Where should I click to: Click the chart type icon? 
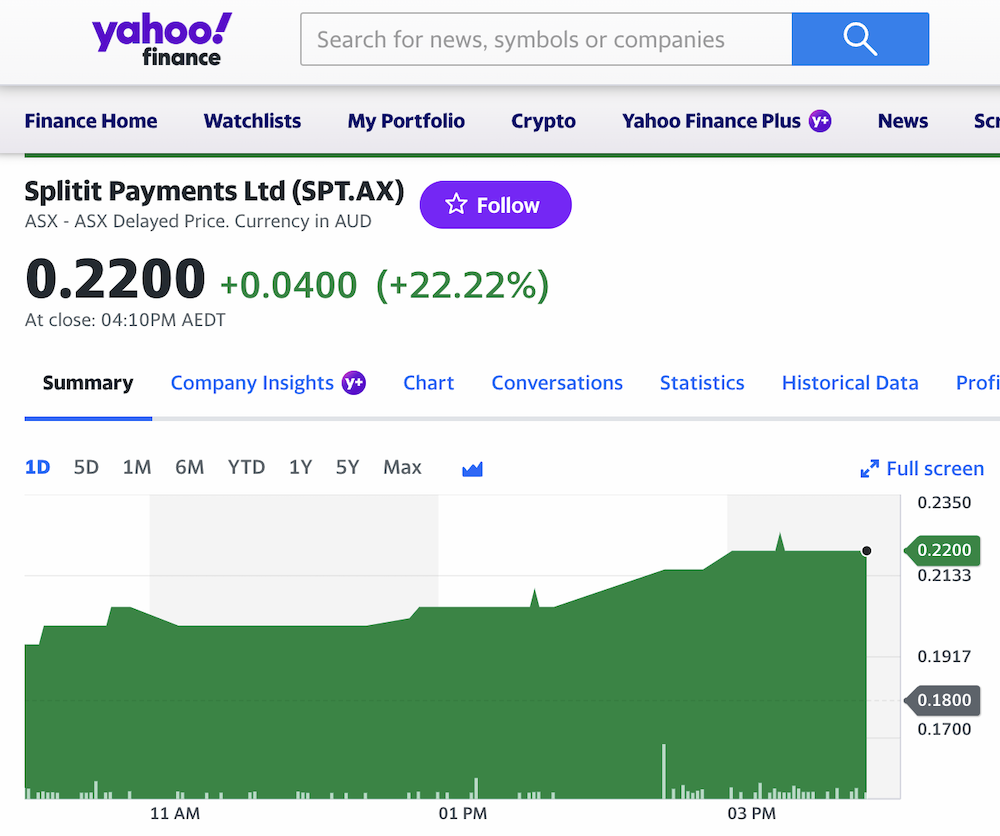click(x=472, y=468)
